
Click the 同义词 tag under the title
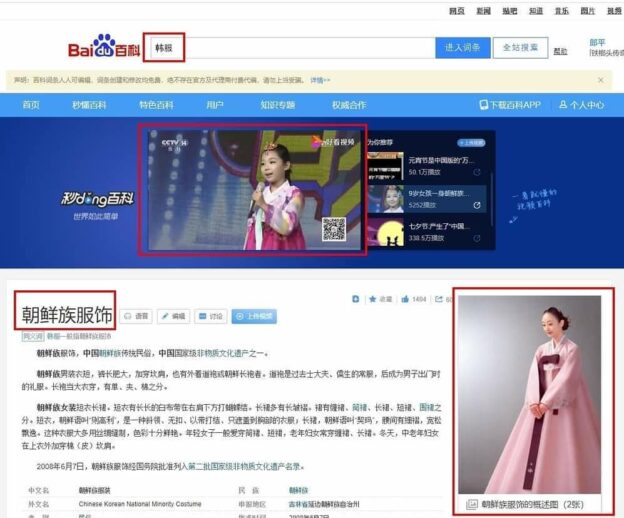33,337
